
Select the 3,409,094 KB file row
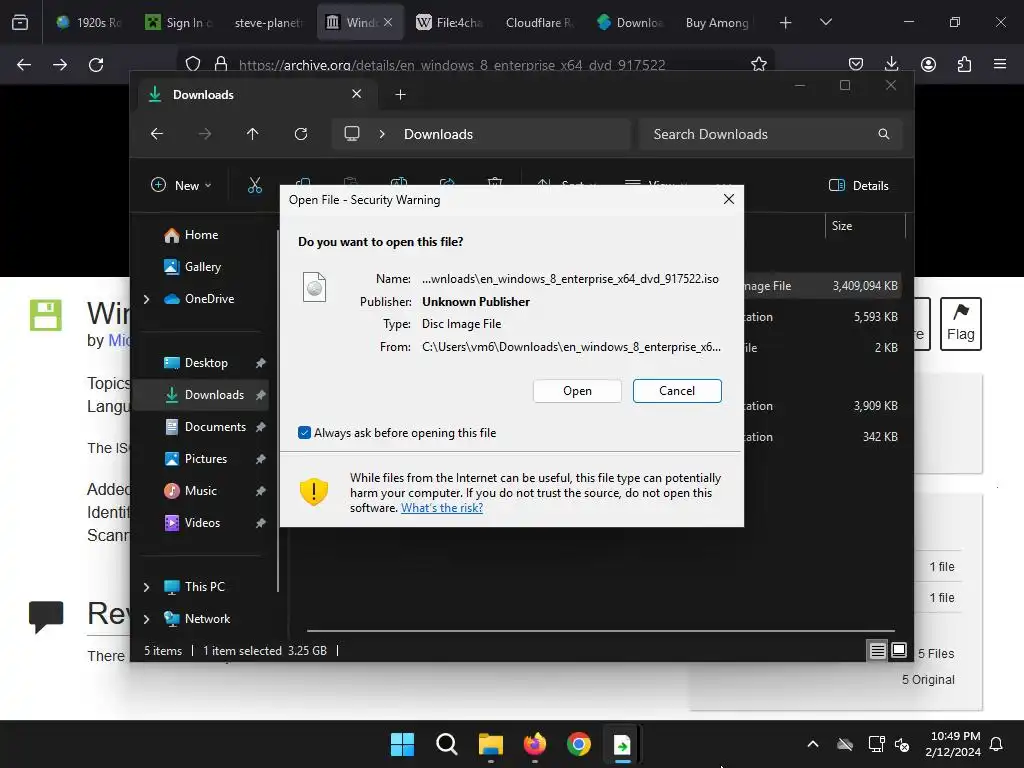[x=823, y=285]
